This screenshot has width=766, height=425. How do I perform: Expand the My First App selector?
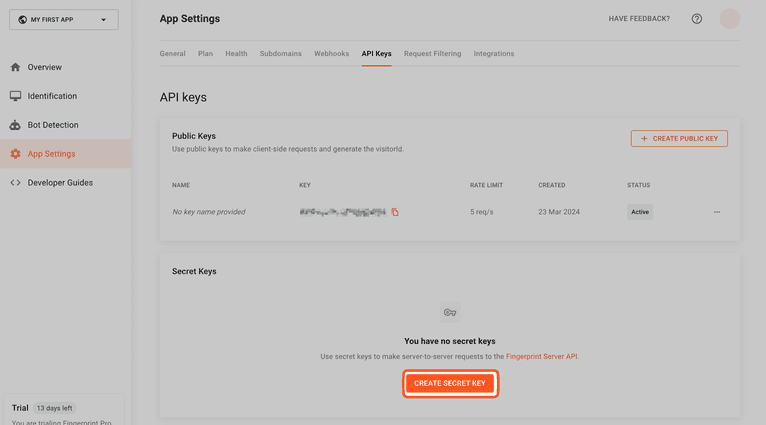(x=63, y=19)
